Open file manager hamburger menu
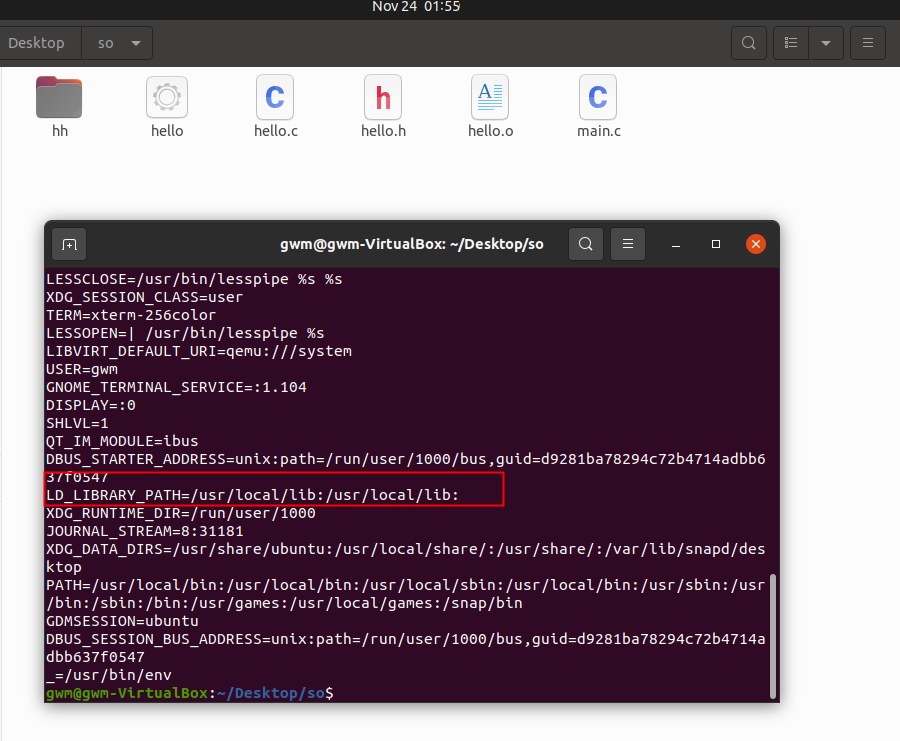 click(x=868, y=43)
